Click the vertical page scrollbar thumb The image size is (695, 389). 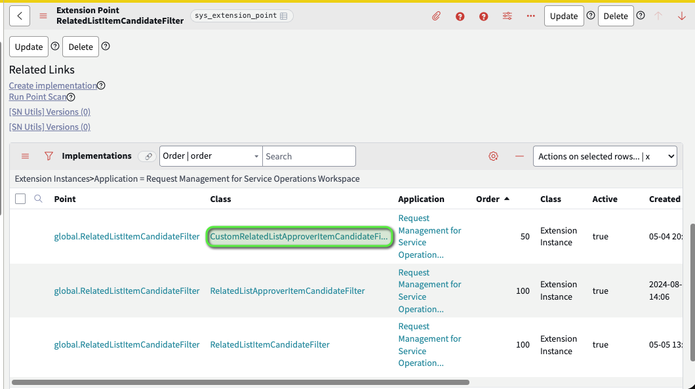(693, 292)
